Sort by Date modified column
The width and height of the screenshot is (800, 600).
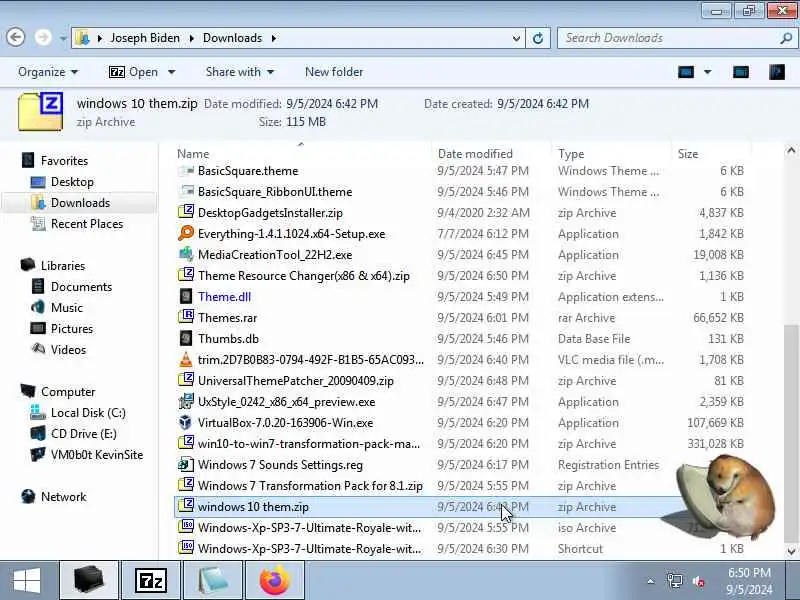click(x=475, y=154)
